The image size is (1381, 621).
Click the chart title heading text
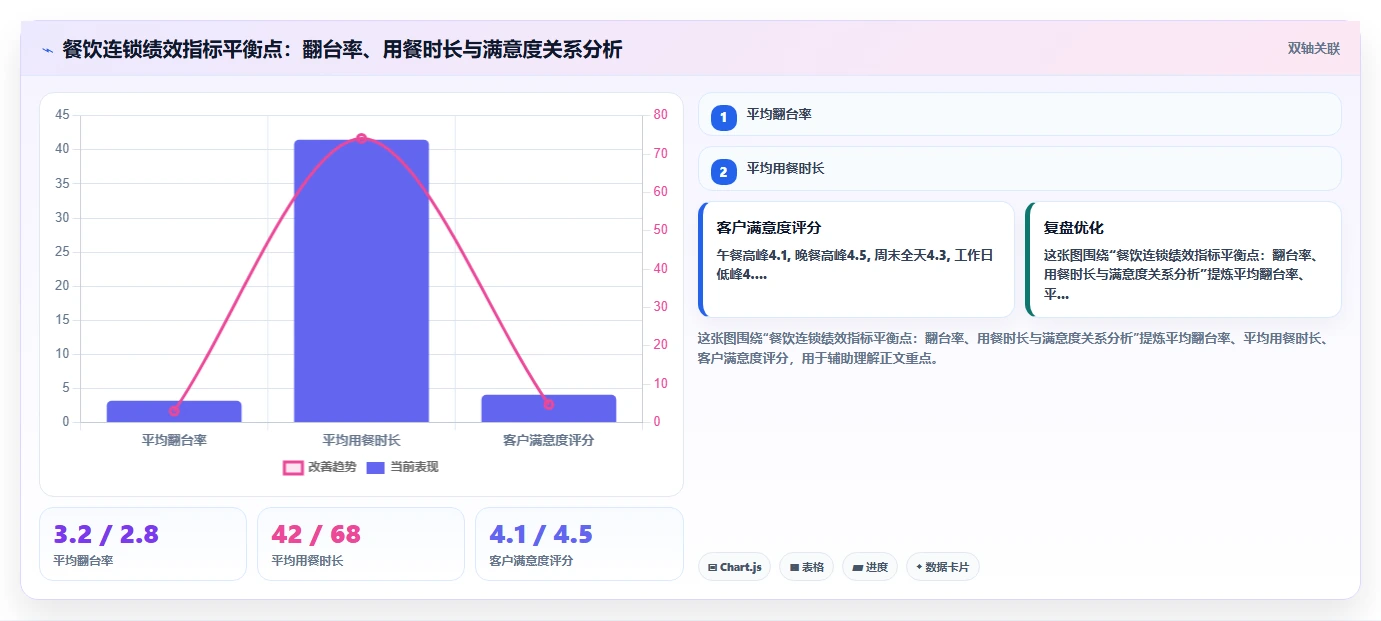pyautogui.click(x=342, y=49)
